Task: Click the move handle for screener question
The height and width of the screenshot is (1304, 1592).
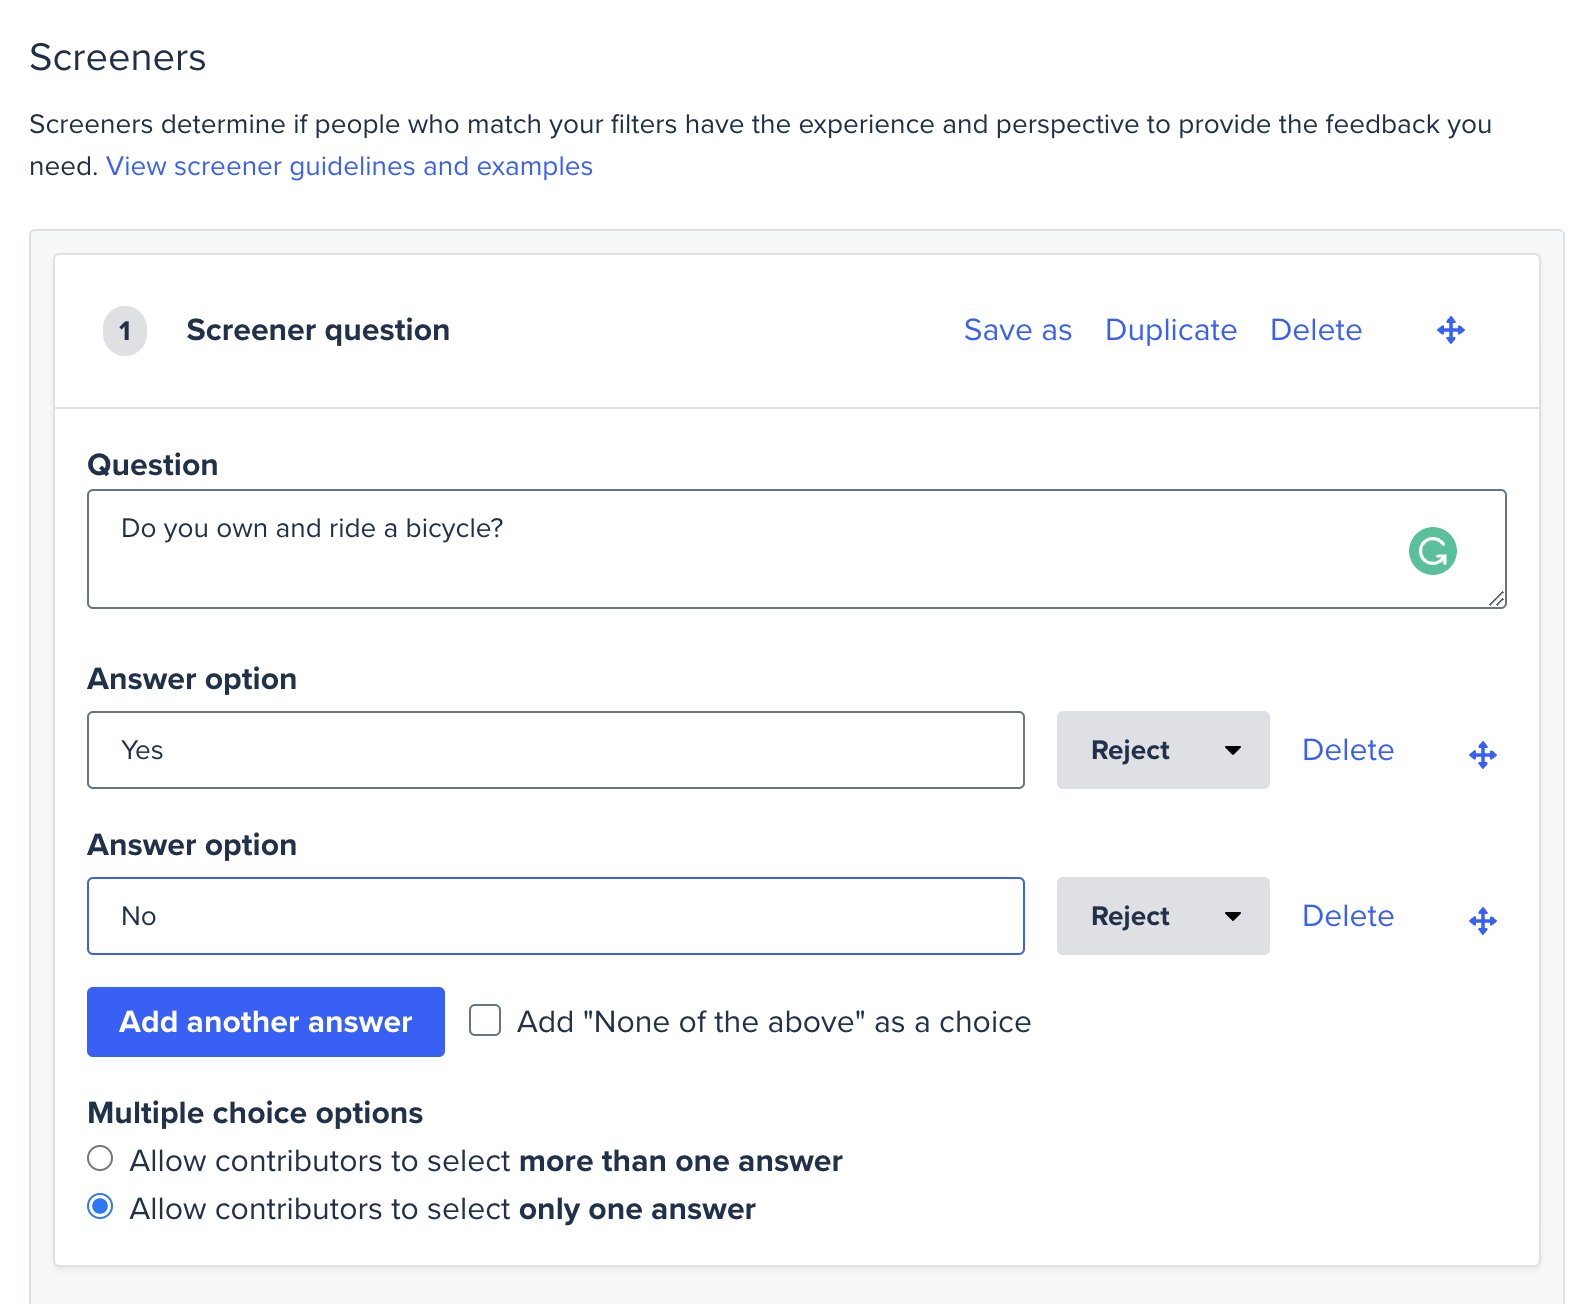Action: (1451, 330)
